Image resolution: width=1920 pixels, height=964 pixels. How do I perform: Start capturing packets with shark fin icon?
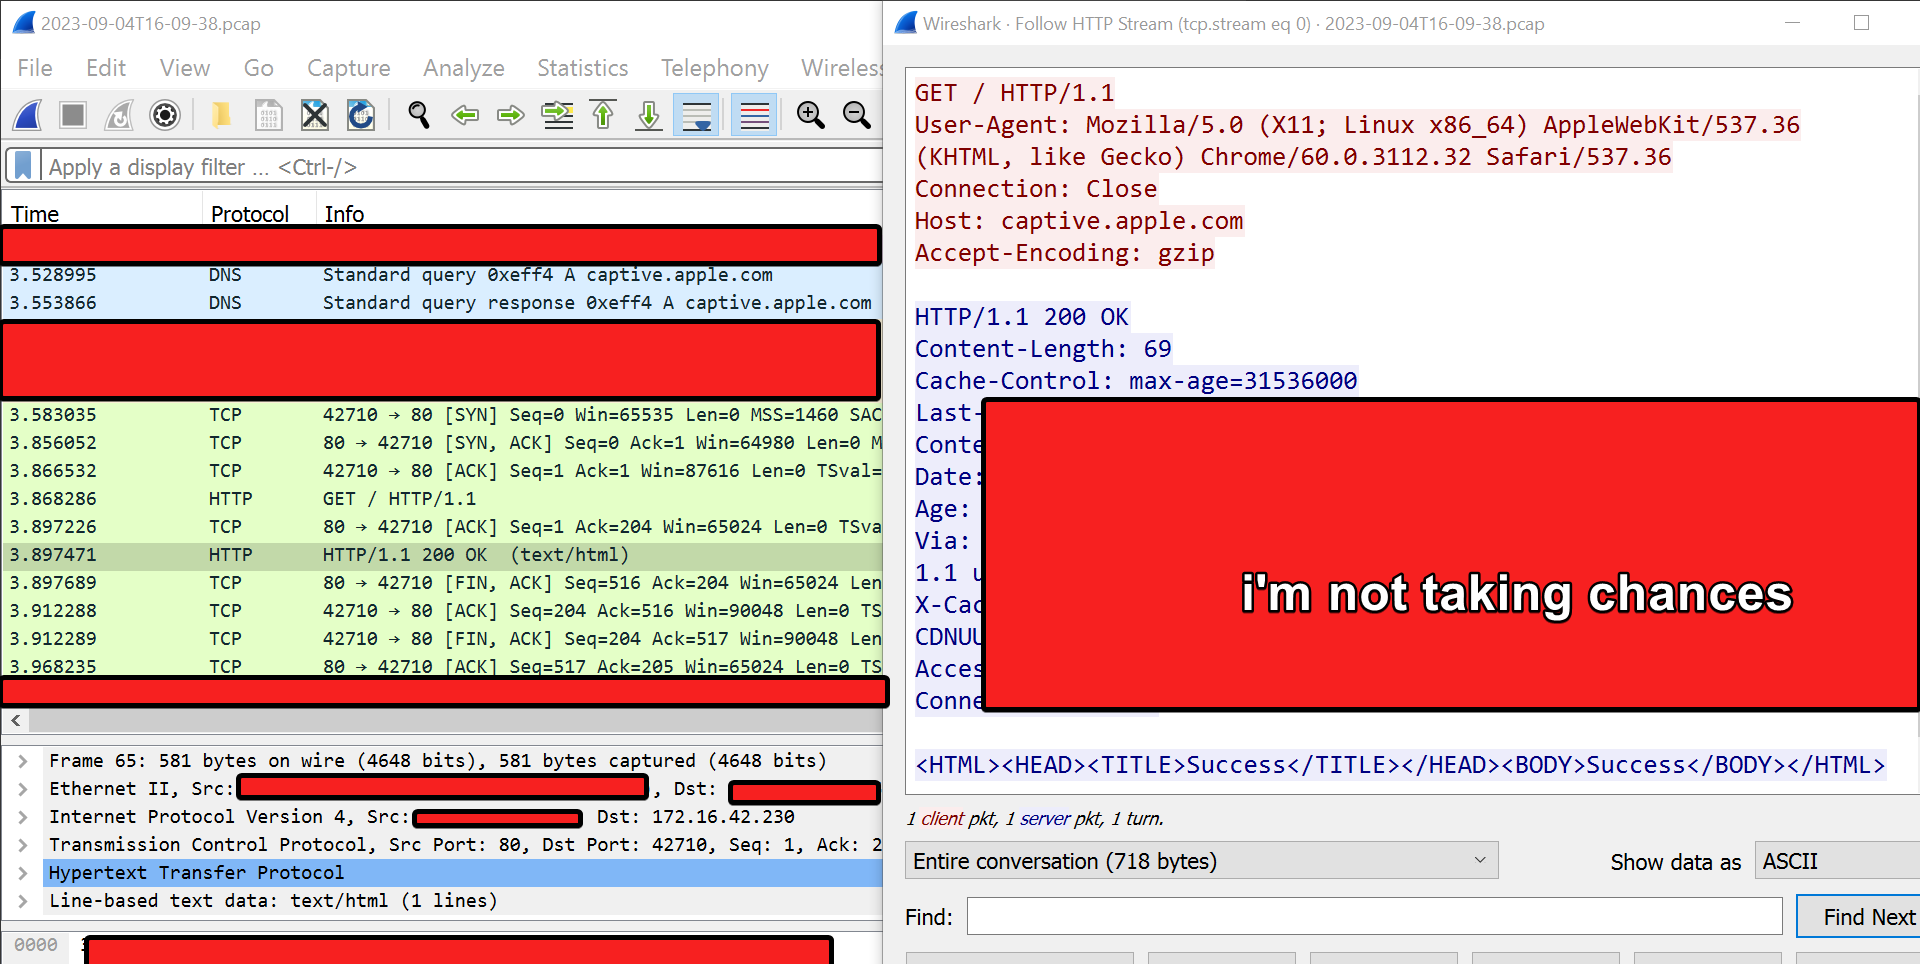pyautogui.click(x=28, y=116)
